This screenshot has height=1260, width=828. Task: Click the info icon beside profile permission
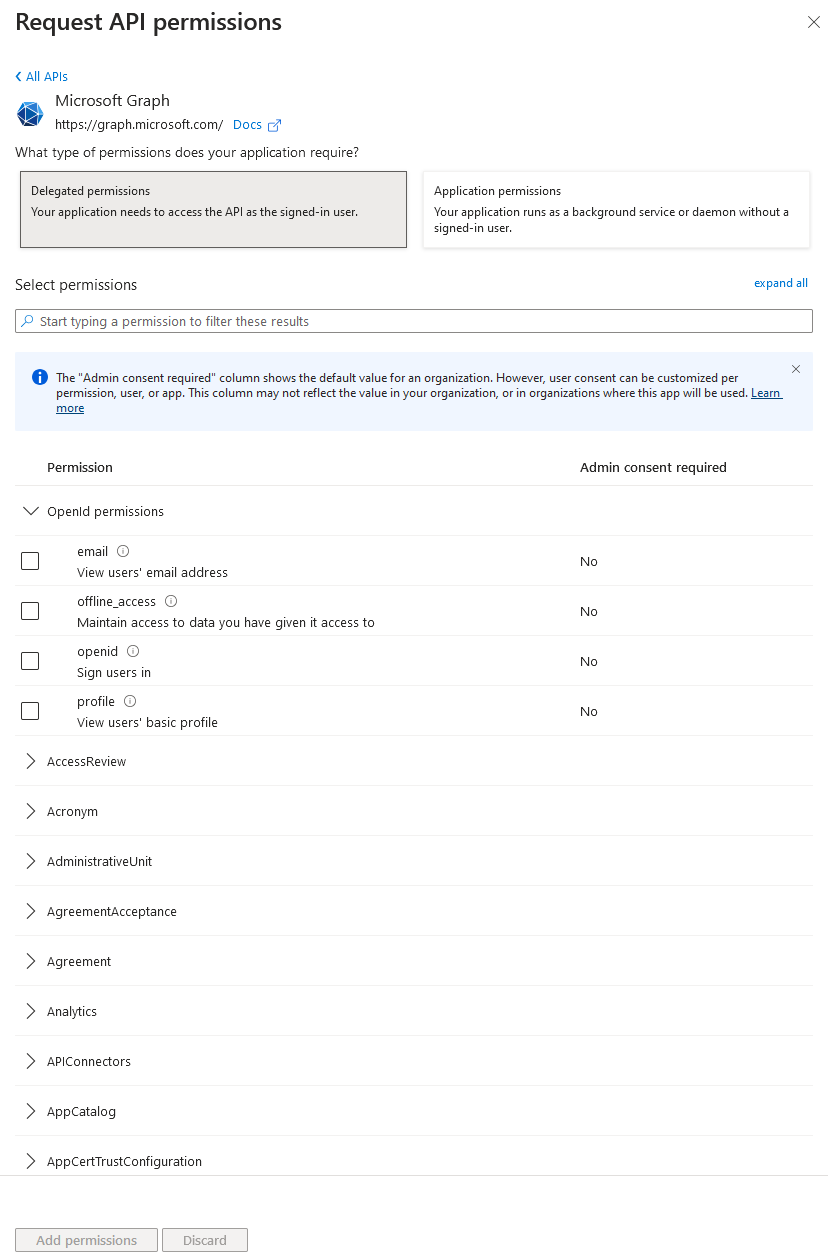(x=130, y=701)
